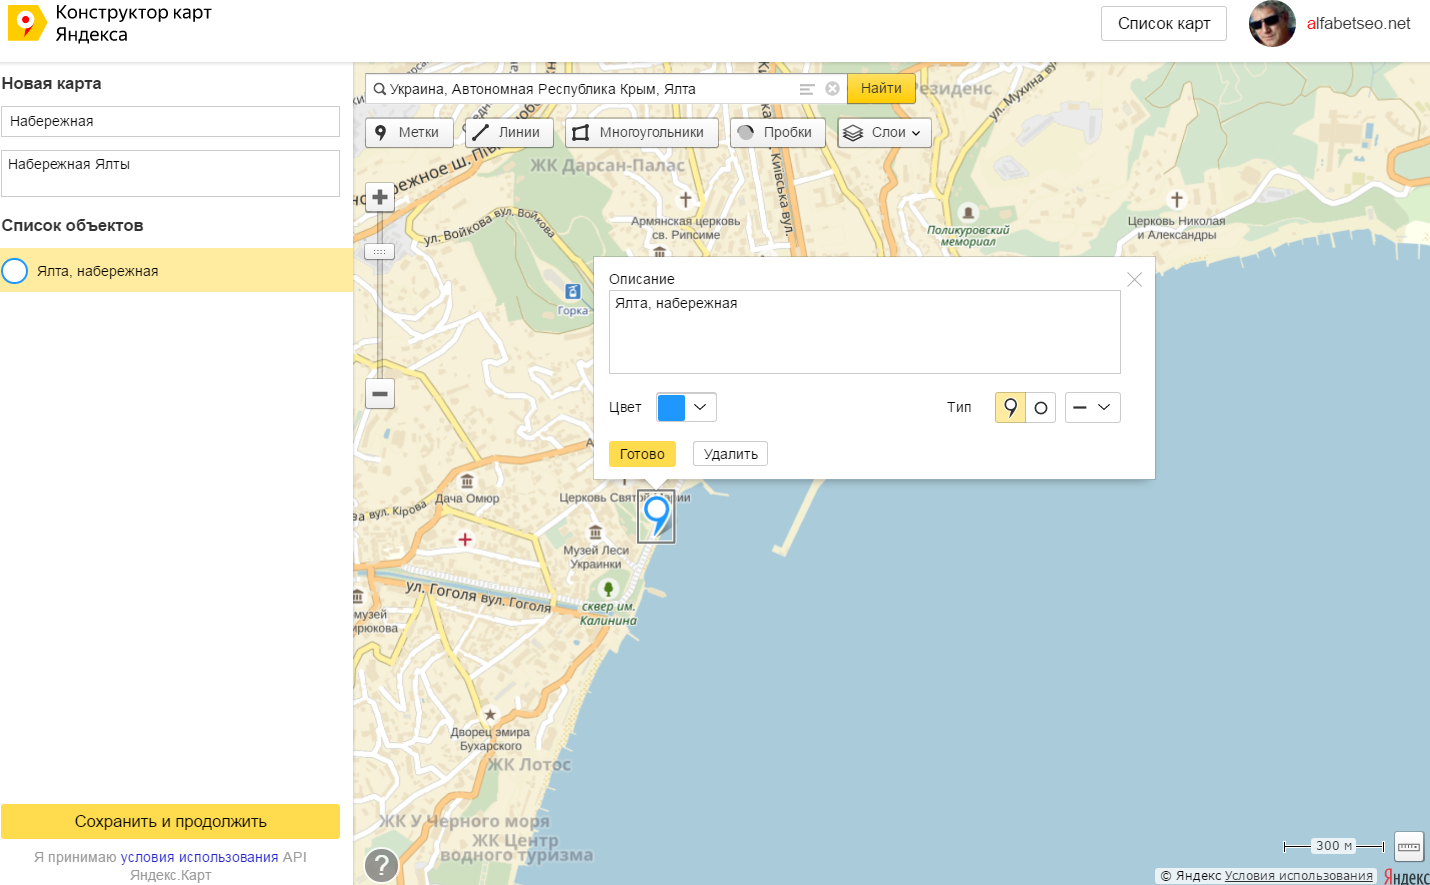Viewport: 1430px width, 885px height.
Task: Open the ruler distance measuring tool
Action: [x=1408, y=846]
